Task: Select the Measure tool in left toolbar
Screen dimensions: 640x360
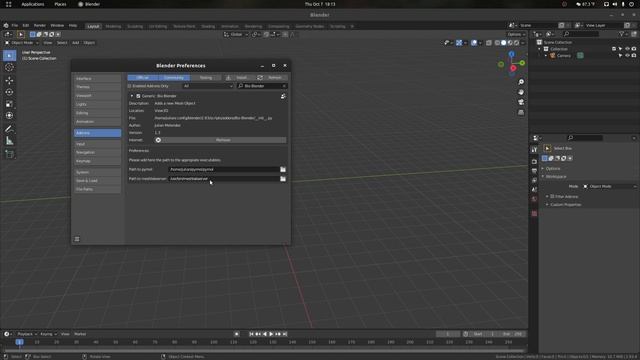Action: coord(9,141)
